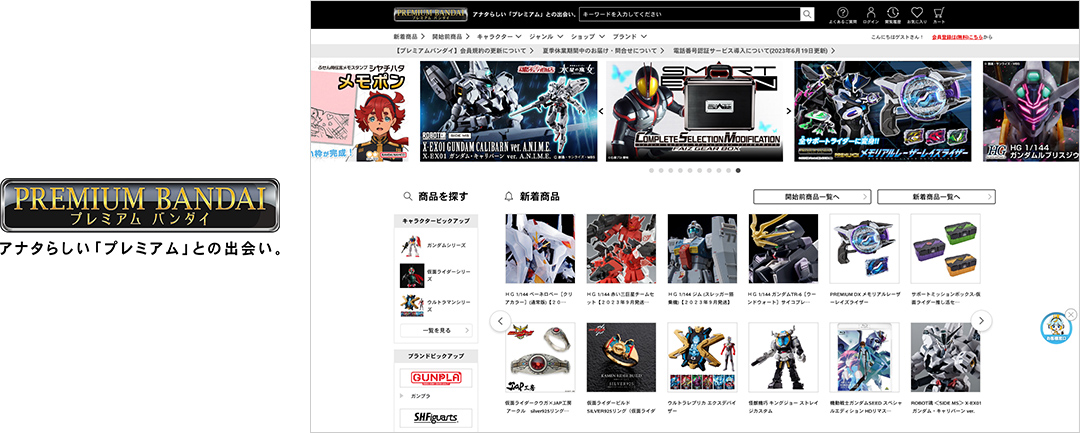Open the メモポン stamp banner
This screenshot has height=433, width=1080.
tap(359, 112)
